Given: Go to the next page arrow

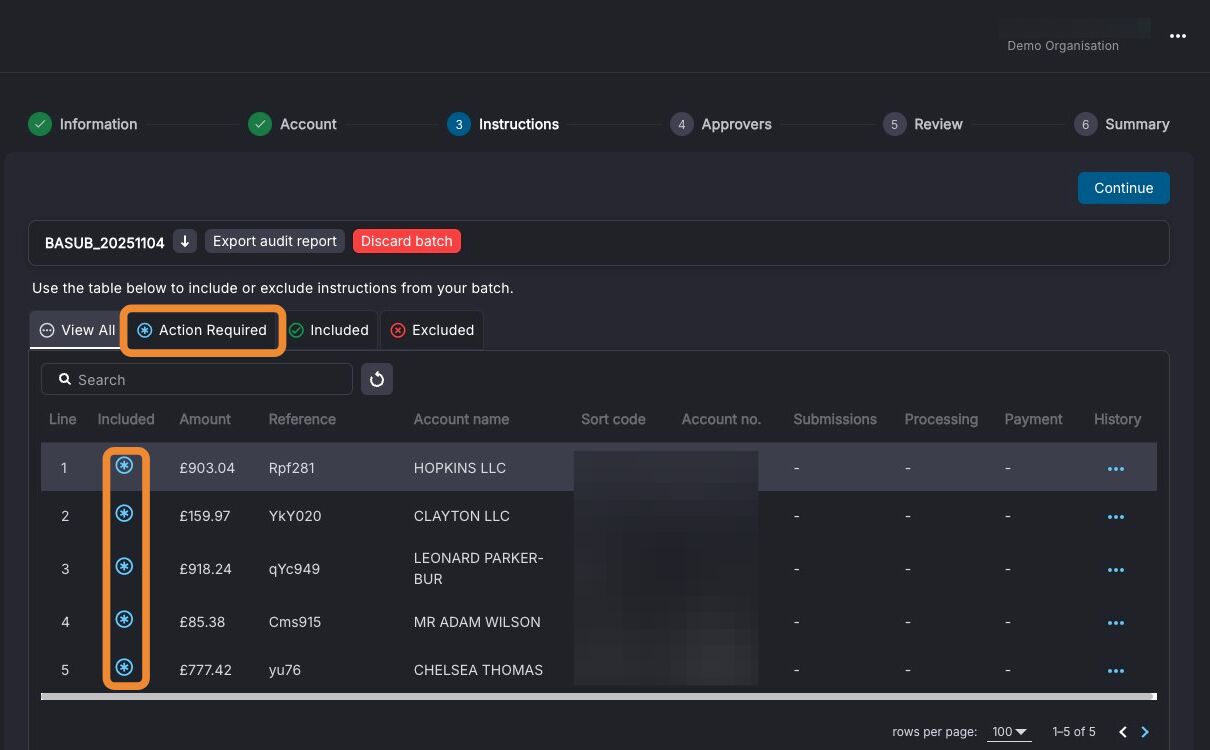Looking at the screenshot, I should [1146, 732].
